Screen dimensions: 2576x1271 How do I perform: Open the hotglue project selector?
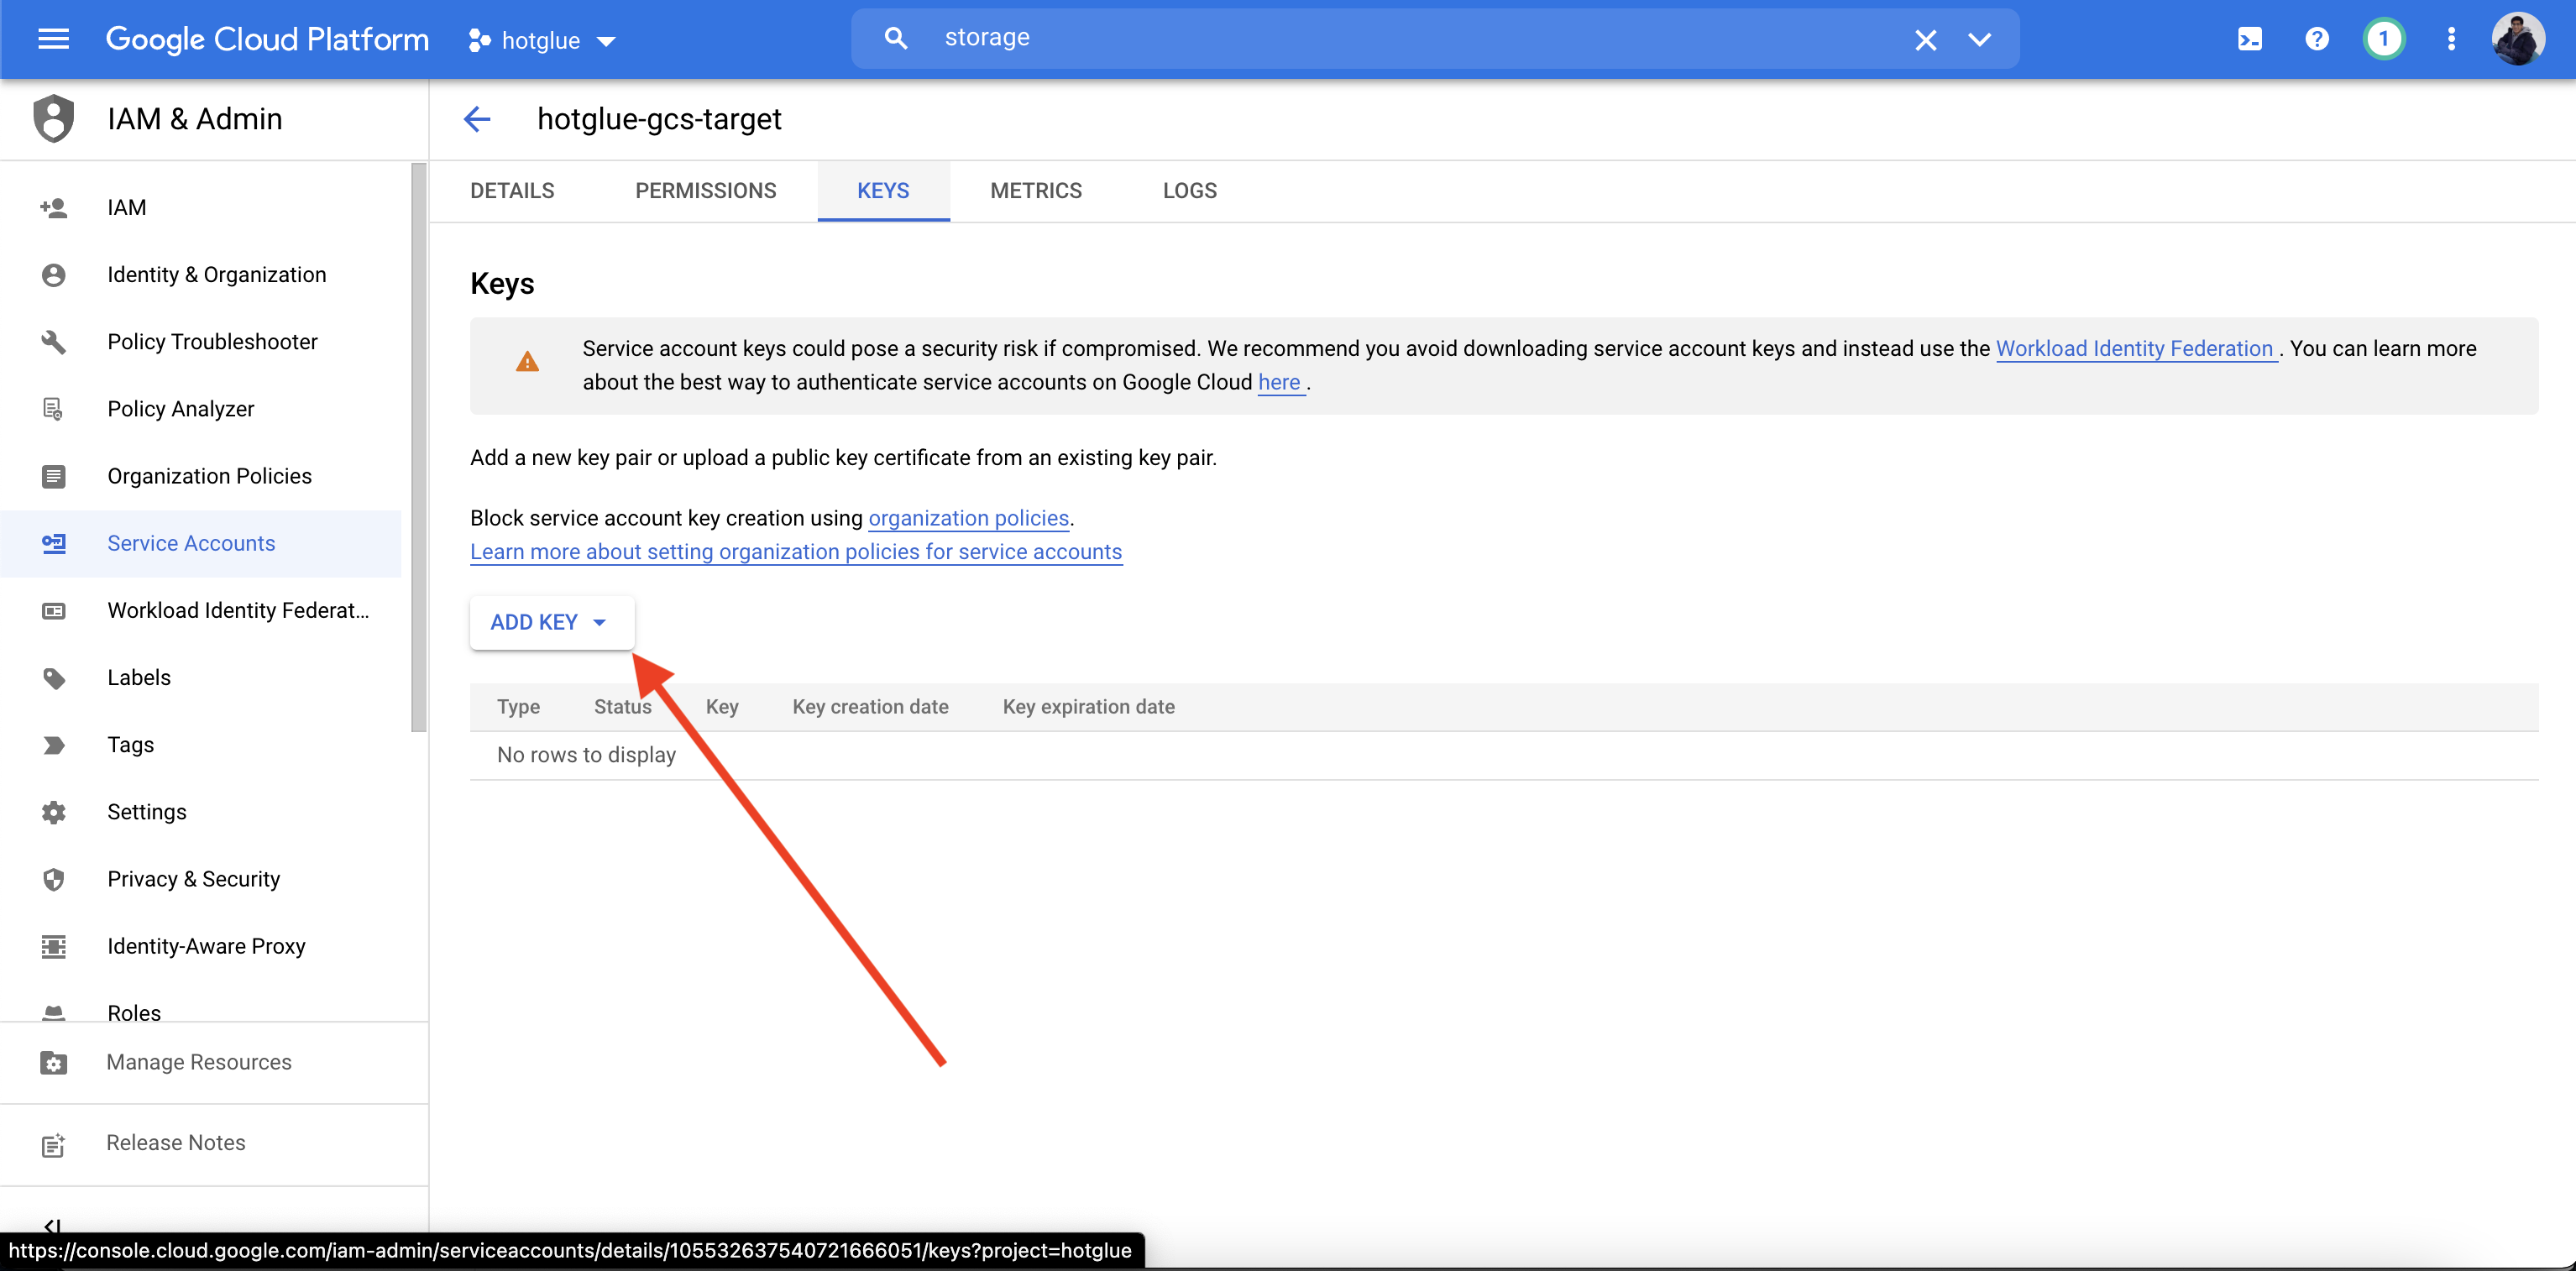pos(541,40)
